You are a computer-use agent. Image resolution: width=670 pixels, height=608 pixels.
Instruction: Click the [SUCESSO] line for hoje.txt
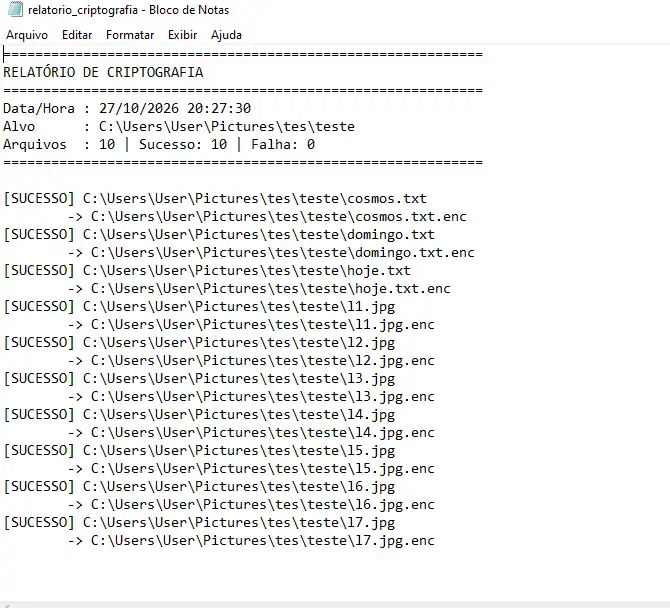(x=207, y=270)
